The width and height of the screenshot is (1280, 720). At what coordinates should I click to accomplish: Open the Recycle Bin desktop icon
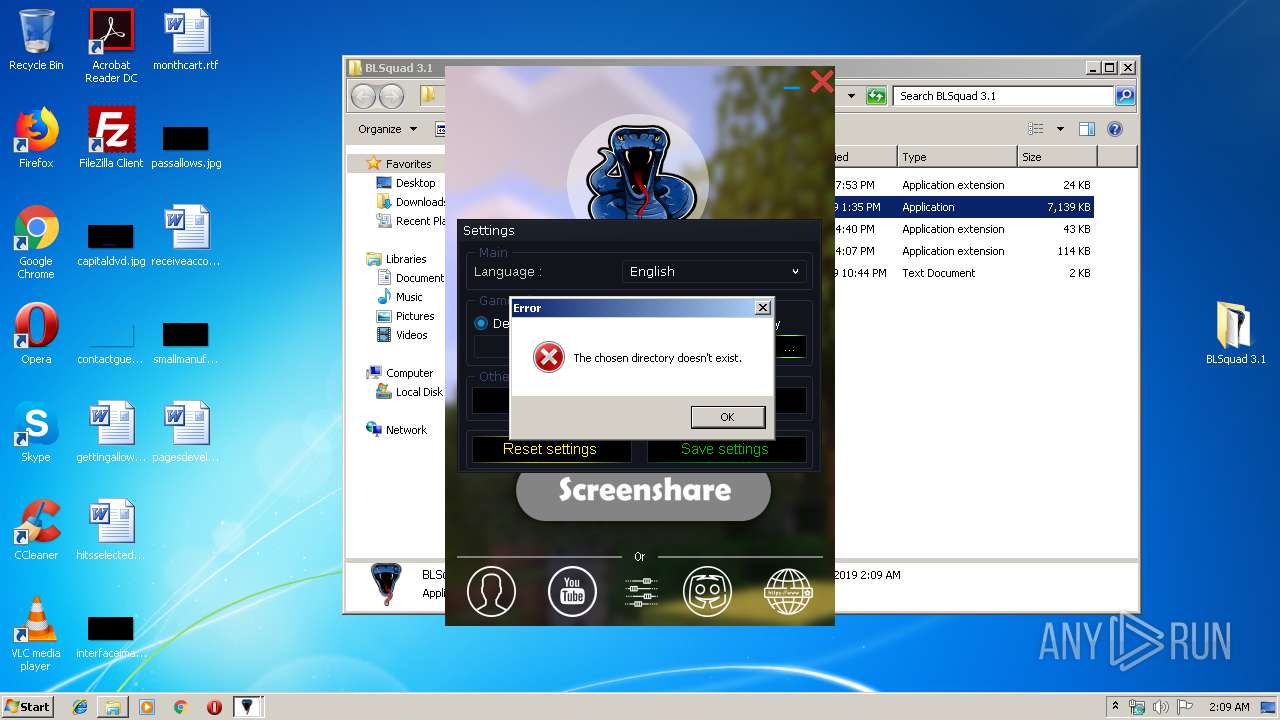pyautogui.click(x=36, y=40)
